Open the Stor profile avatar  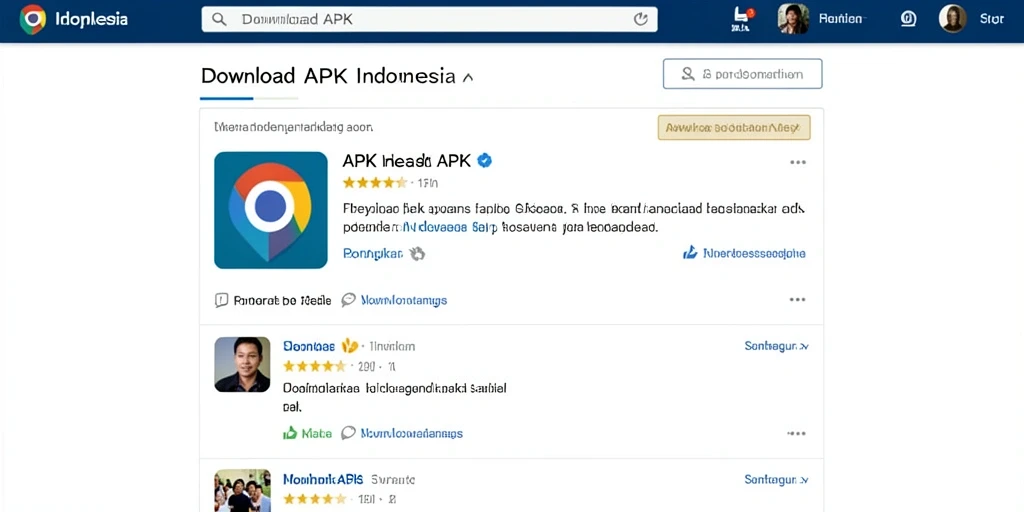click(953, 19)
